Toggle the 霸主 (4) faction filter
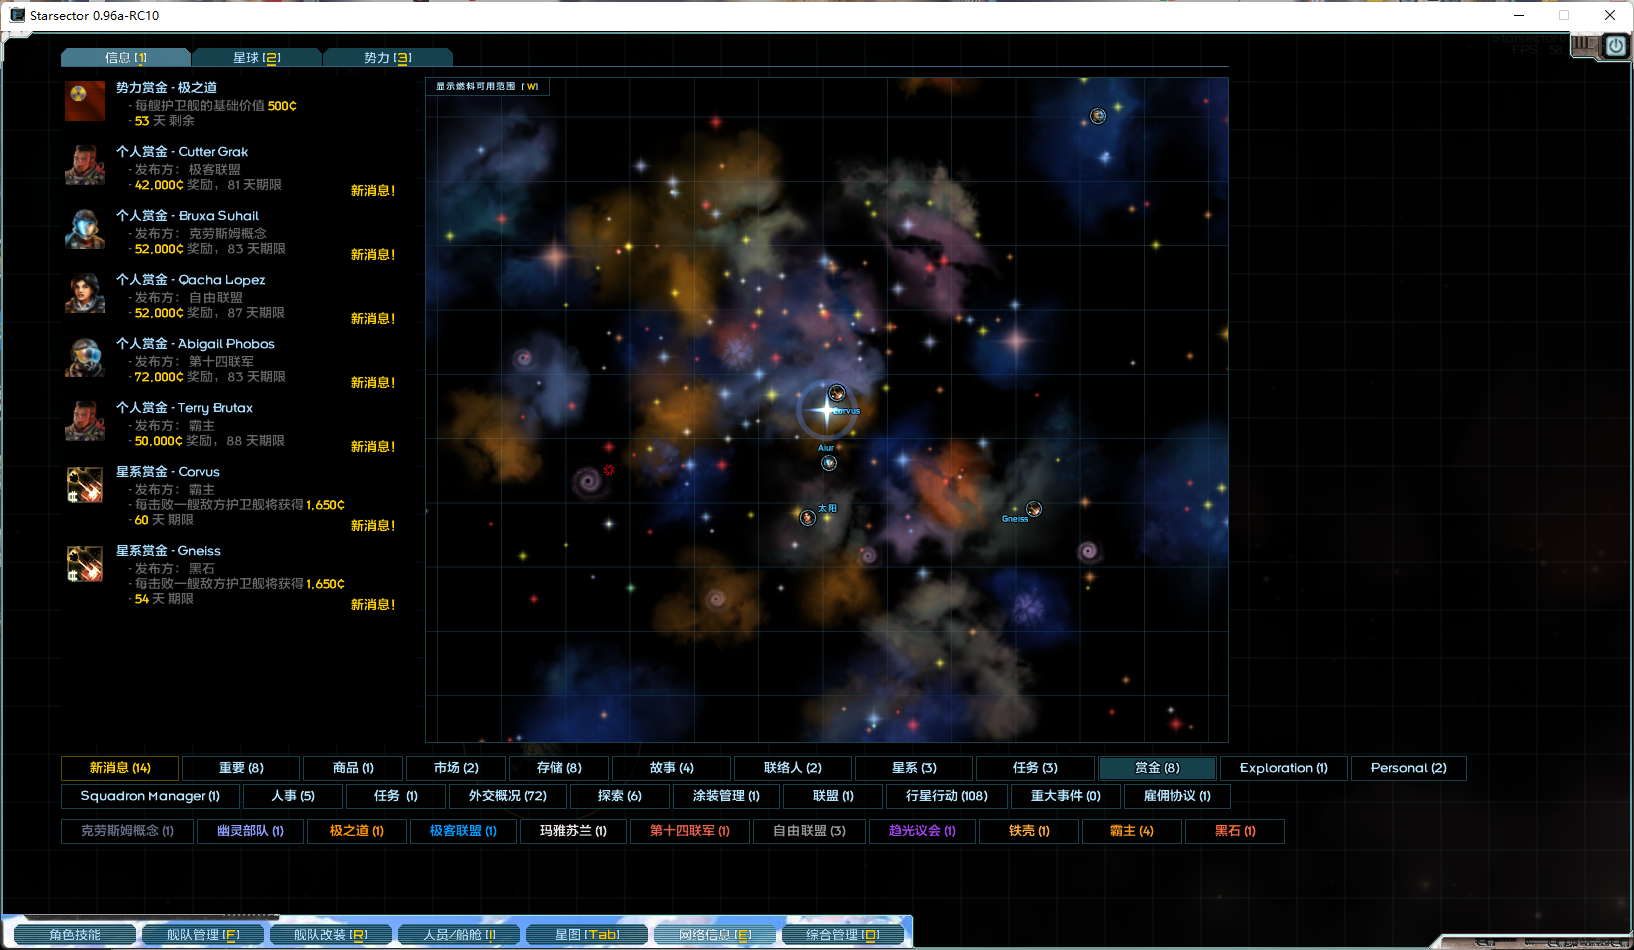Viewport: 1634px width, 950px height. [1131, 831]
